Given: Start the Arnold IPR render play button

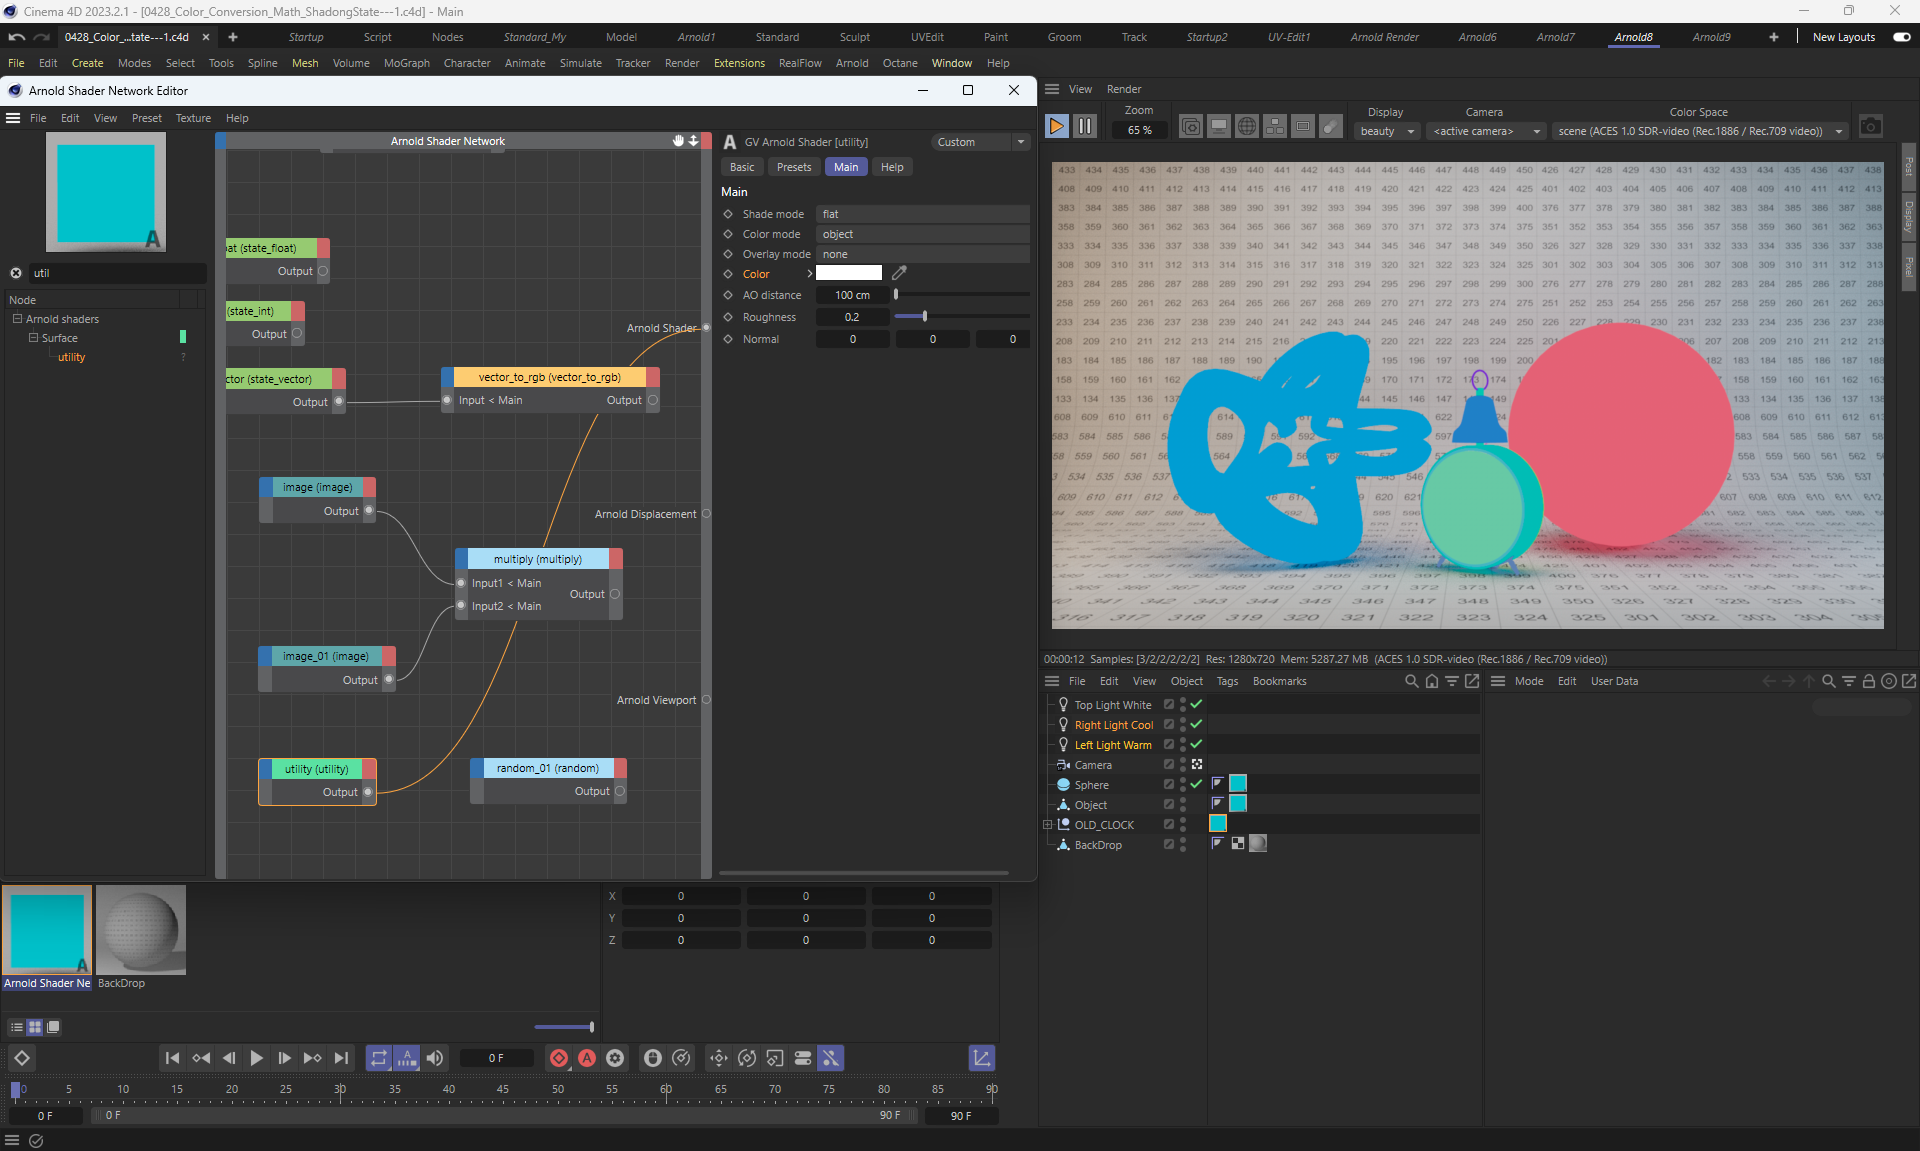Looking at the screenshot, I should 1056,126.
